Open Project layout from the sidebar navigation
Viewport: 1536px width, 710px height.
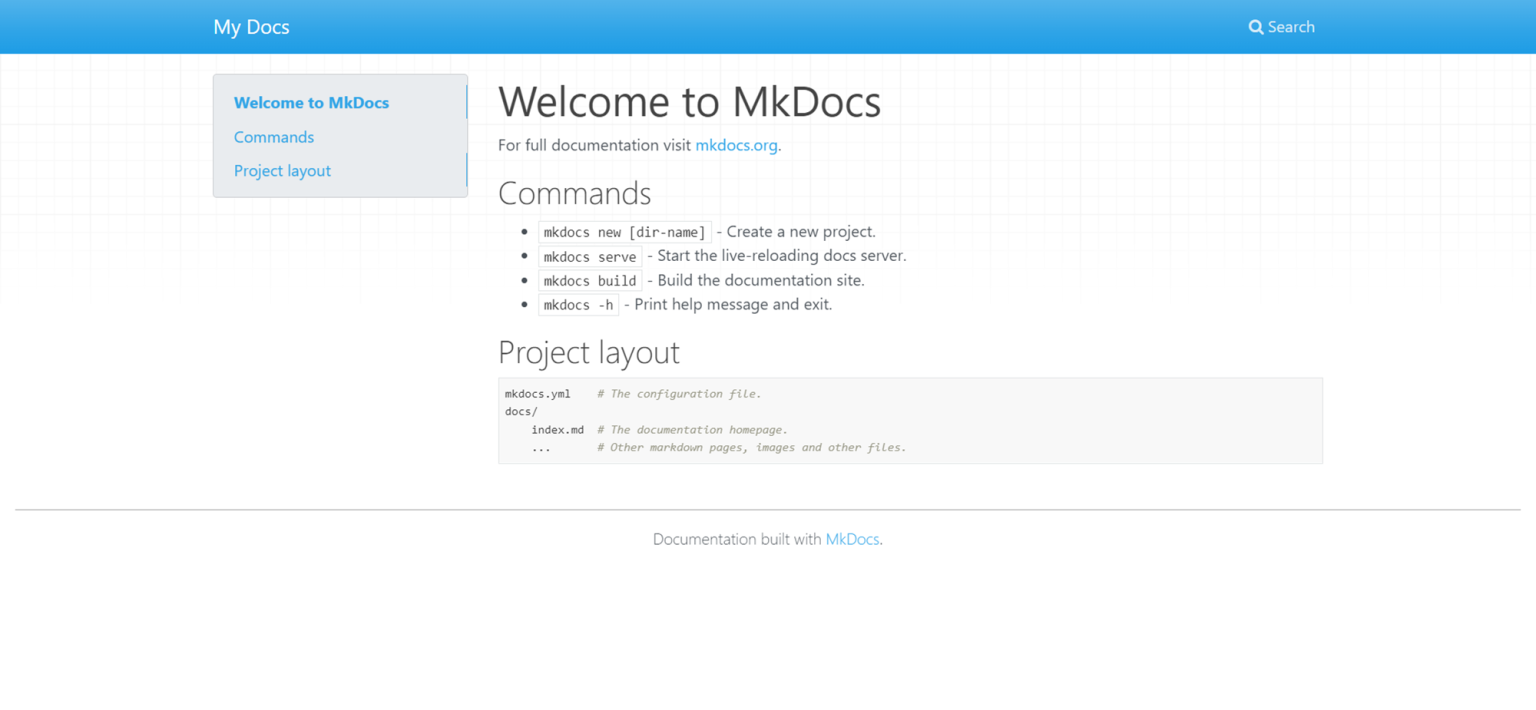coord(282,171)
